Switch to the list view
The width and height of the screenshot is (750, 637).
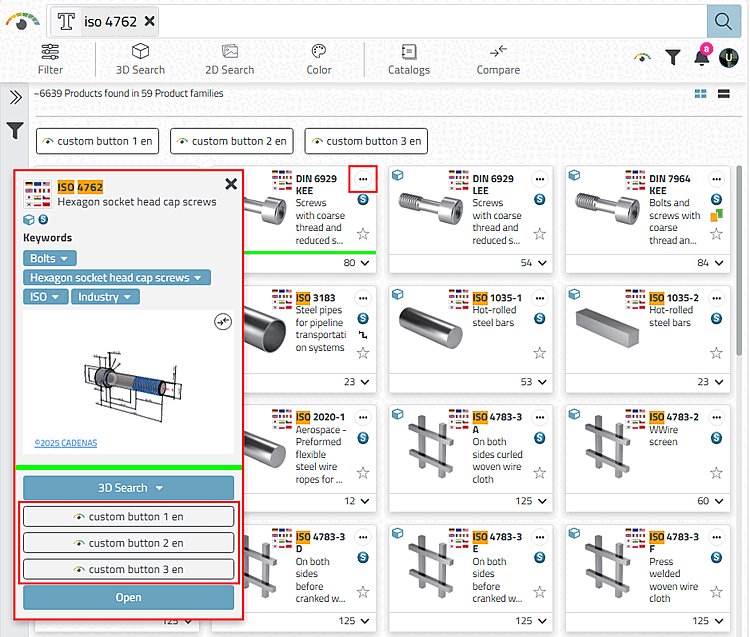click(x=724, y=94)
